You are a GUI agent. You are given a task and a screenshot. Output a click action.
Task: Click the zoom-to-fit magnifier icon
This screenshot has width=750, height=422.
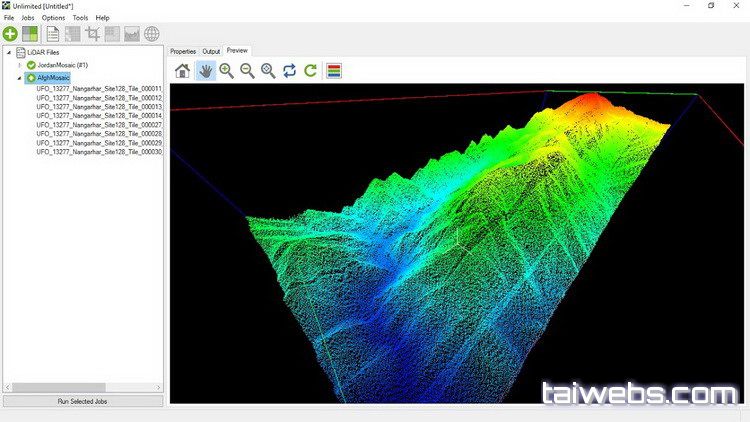tap(268, 70)
